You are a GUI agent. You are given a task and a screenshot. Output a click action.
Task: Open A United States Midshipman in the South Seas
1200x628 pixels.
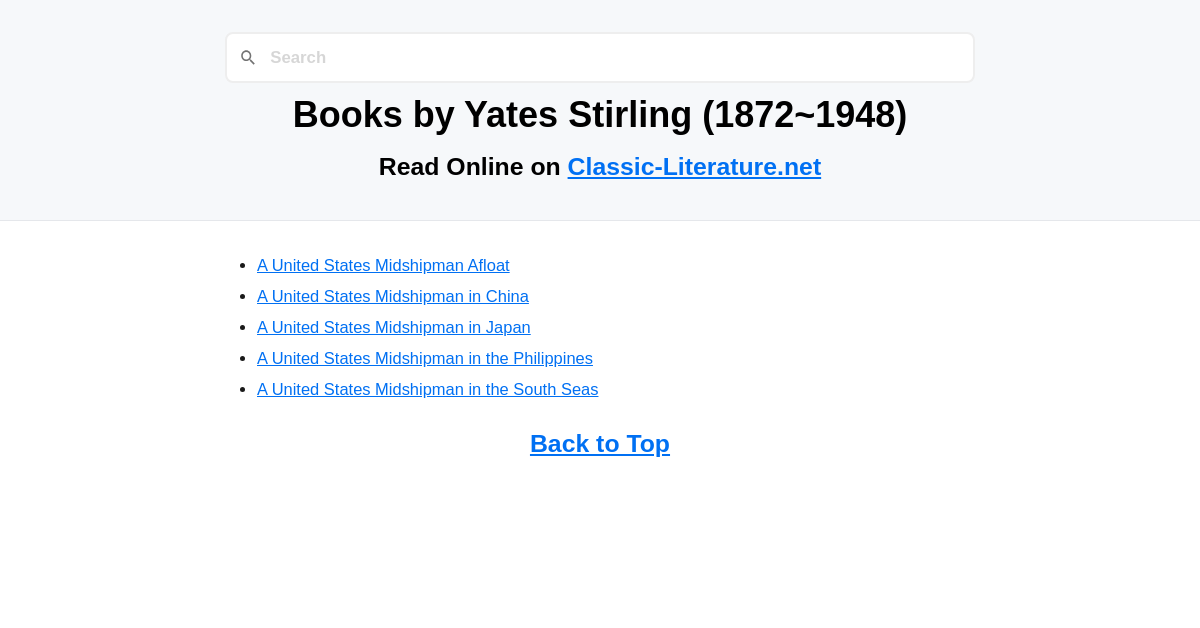(x=428, y=389)
